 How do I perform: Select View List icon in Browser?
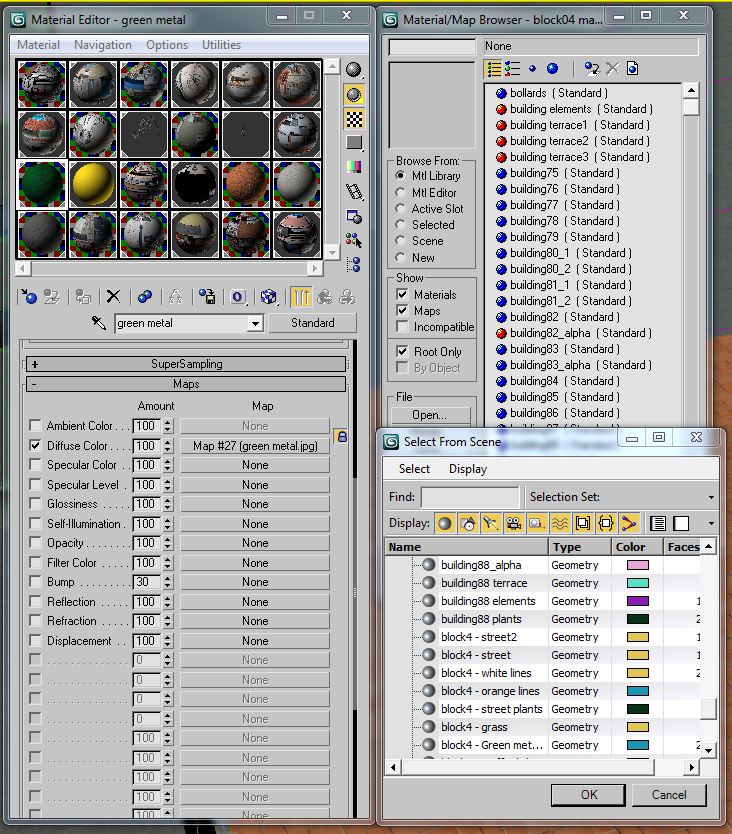pyautogui.click(x=494, y=69)
